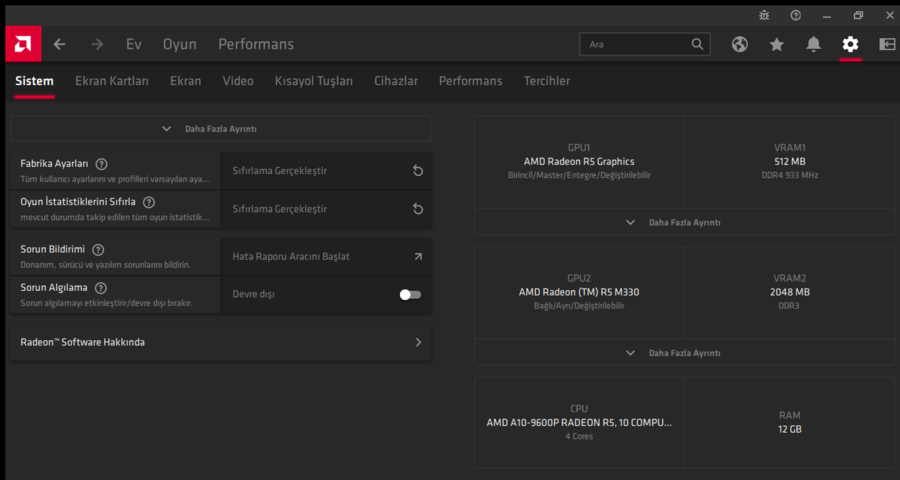This screenshot has height=480, width=900.
Task: Click AMD Radeon R5 Graphics text
Action: tap(579, 161)
